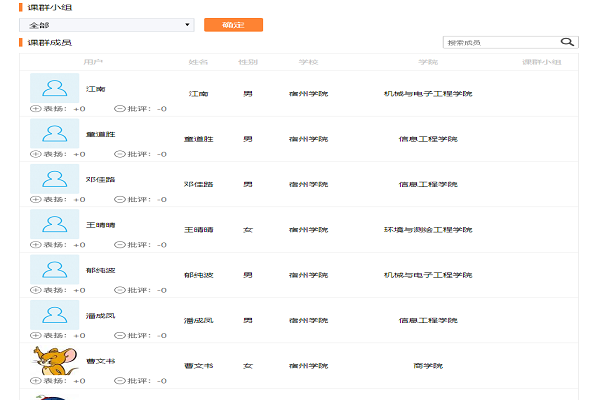600x400 pixels.
Task: Click the 学院 column header
Action: coord(428,62)
